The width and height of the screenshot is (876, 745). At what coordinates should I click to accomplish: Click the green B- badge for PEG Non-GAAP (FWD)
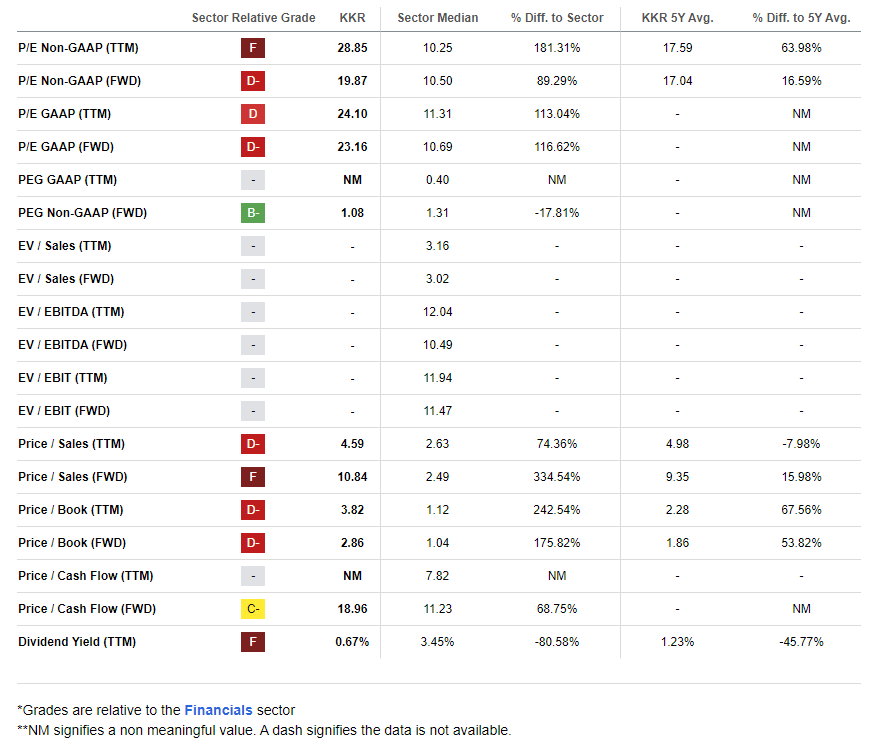tap(253, 213)
